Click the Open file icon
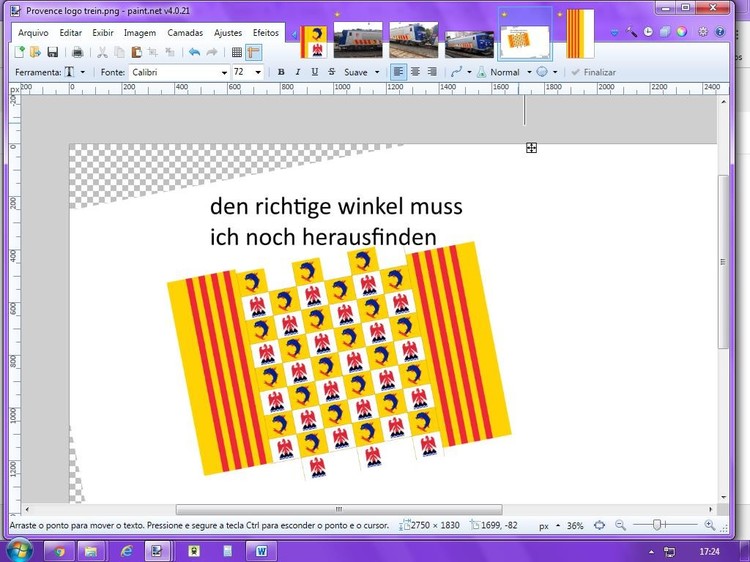 (x=35, y=52)
